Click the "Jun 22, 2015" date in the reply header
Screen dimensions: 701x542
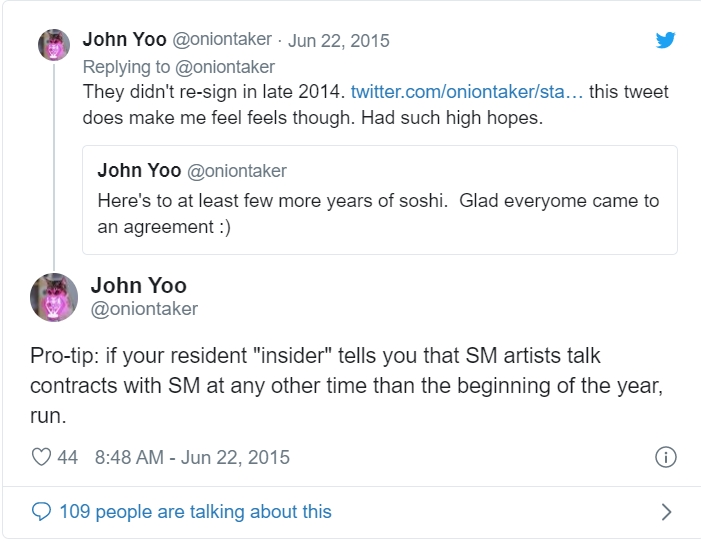(x=339, y=41)
